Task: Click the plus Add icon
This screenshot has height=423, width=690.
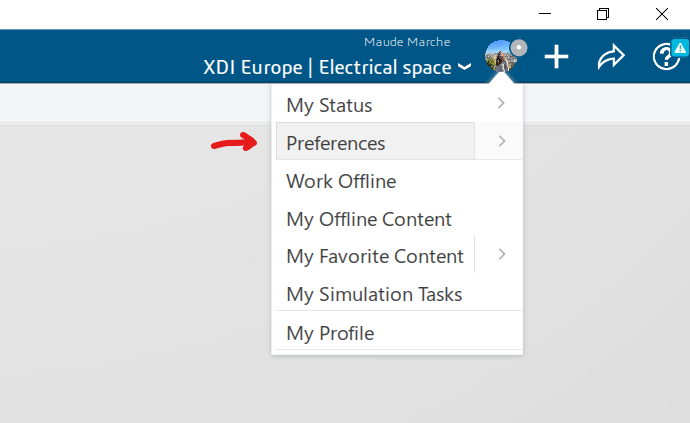Action: click(x=556, y=57)
